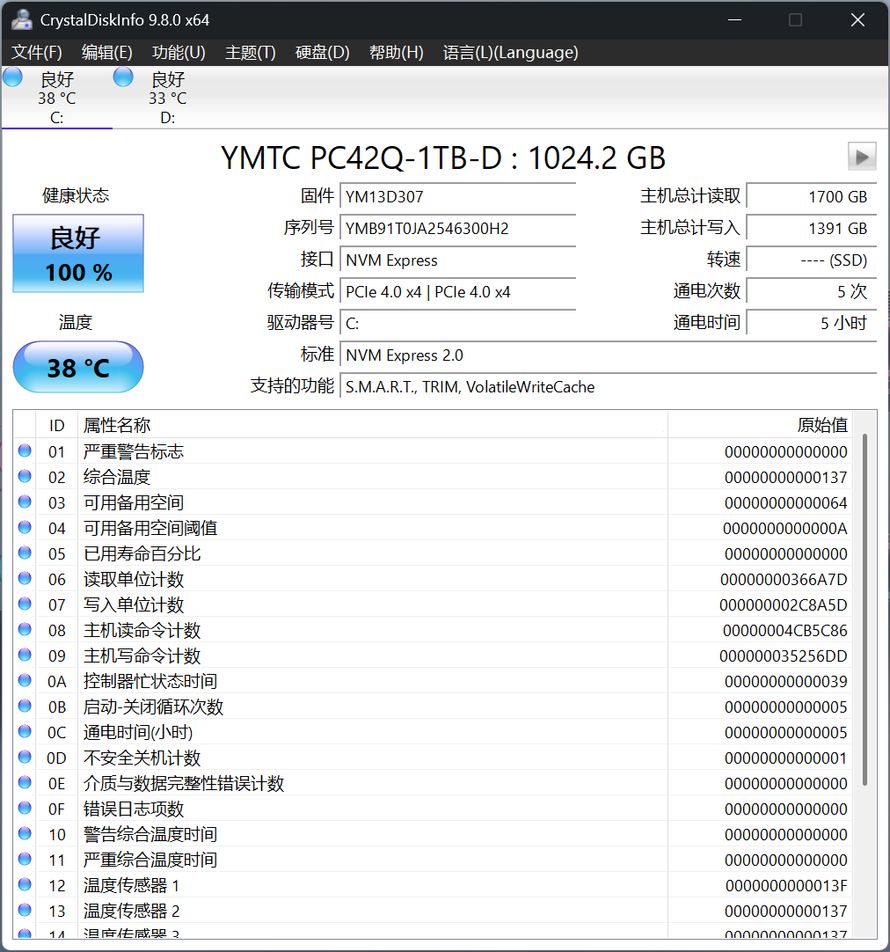Click status orb for 可用备用空间阈值 row

pos(24,528)
